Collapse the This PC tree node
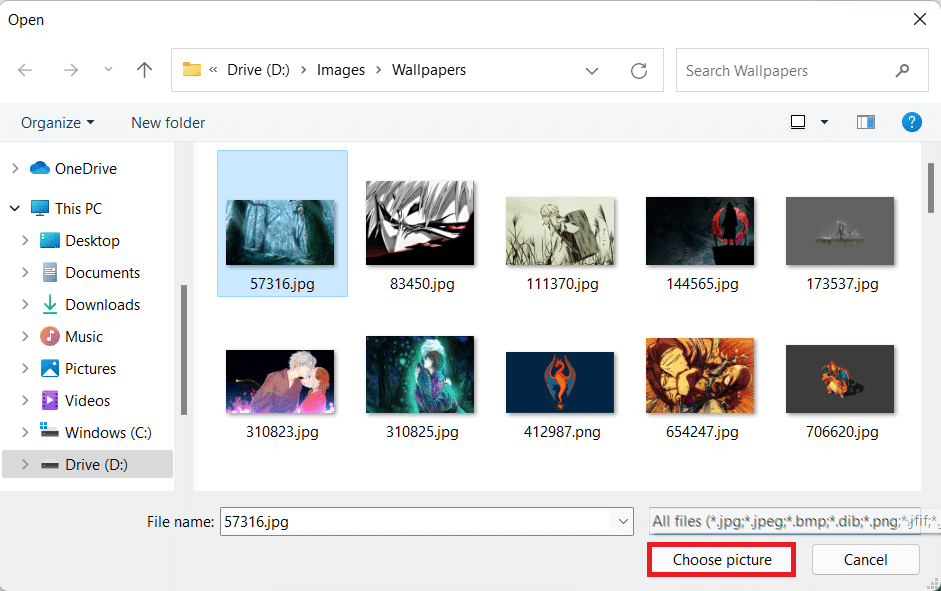The height and width of the screenshot is (591, 941). point(15,208)
